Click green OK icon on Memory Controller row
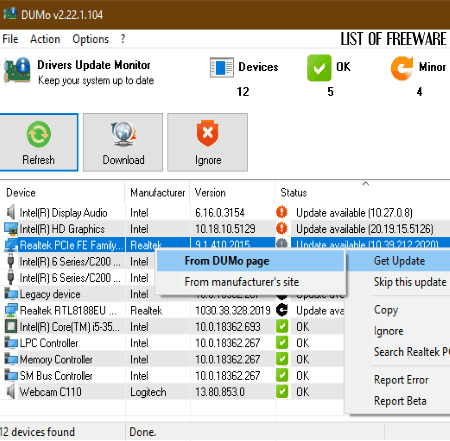The width and height of the screenshot is (450, 441). [x=282, y=359]
